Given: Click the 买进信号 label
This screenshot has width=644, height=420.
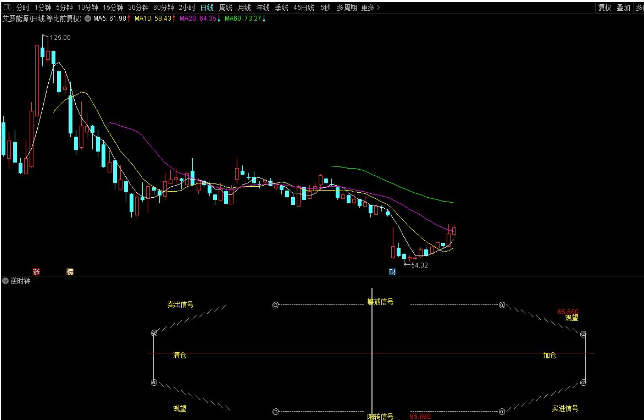Looking at the screenshot, I should [x=565, y=409].
